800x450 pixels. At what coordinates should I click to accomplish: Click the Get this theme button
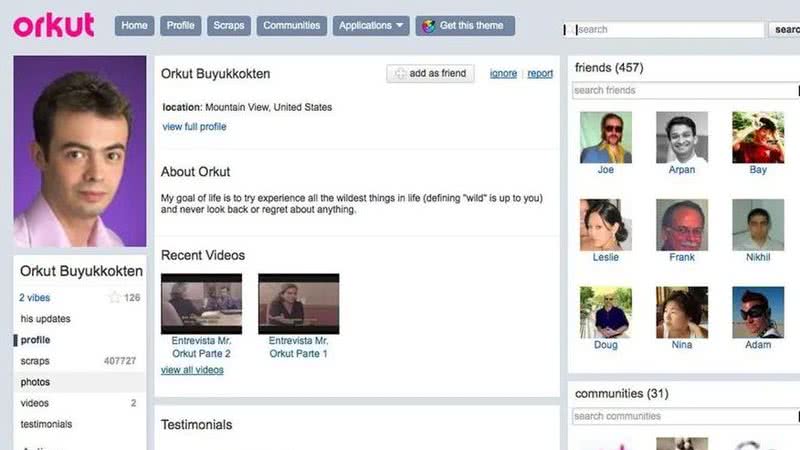(465, 26)
